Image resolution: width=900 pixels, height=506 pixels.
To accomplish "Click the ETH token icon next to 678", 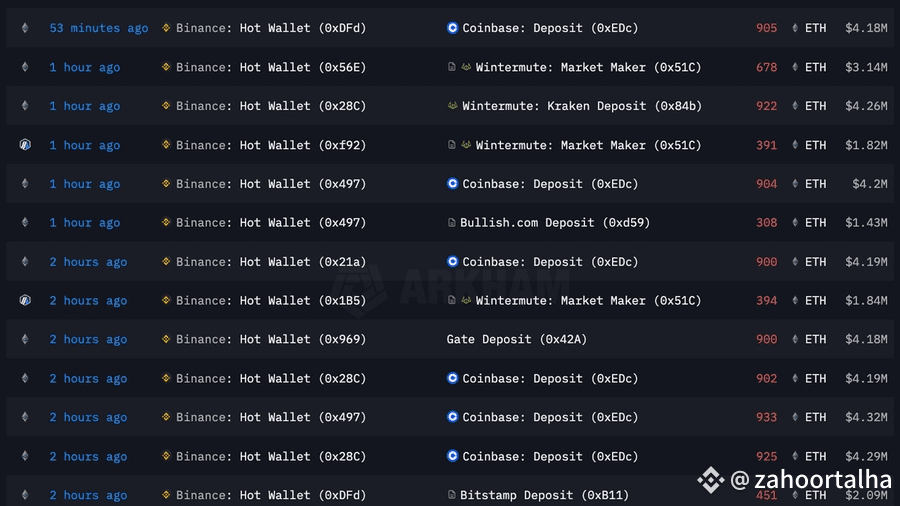I will (x=795, y=67).
